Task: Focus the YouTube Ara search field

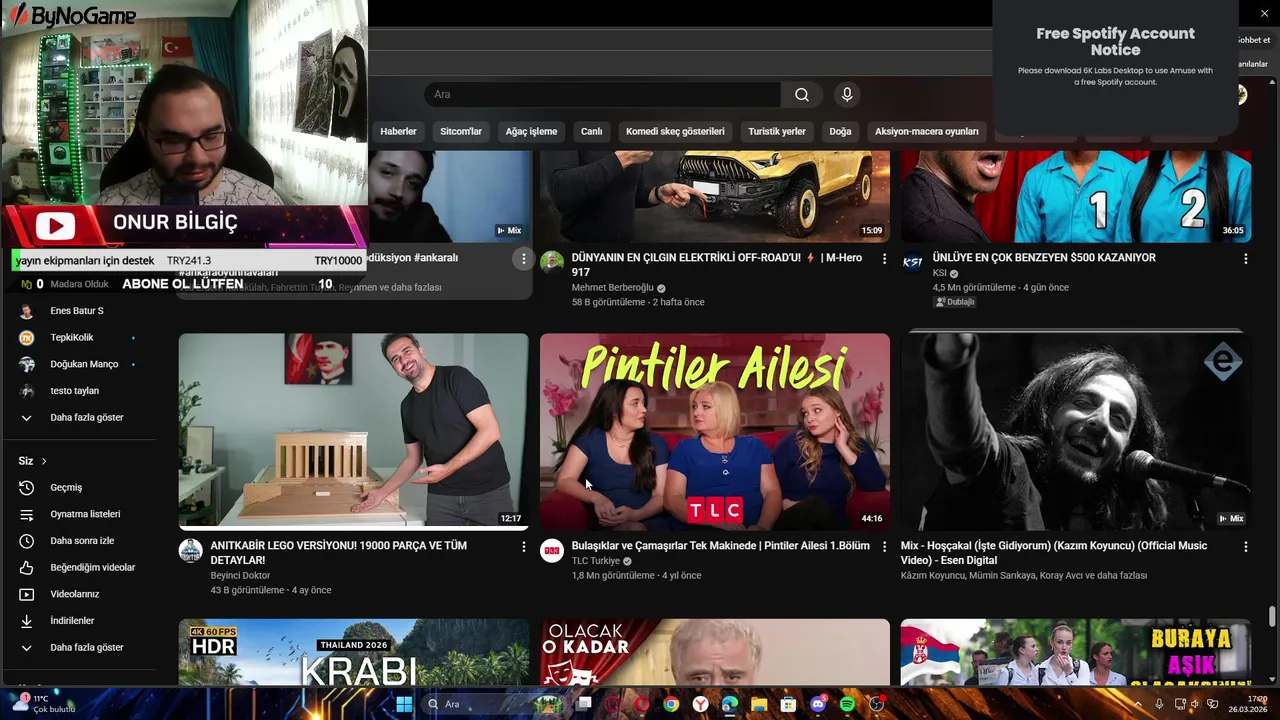Action: 603,95
